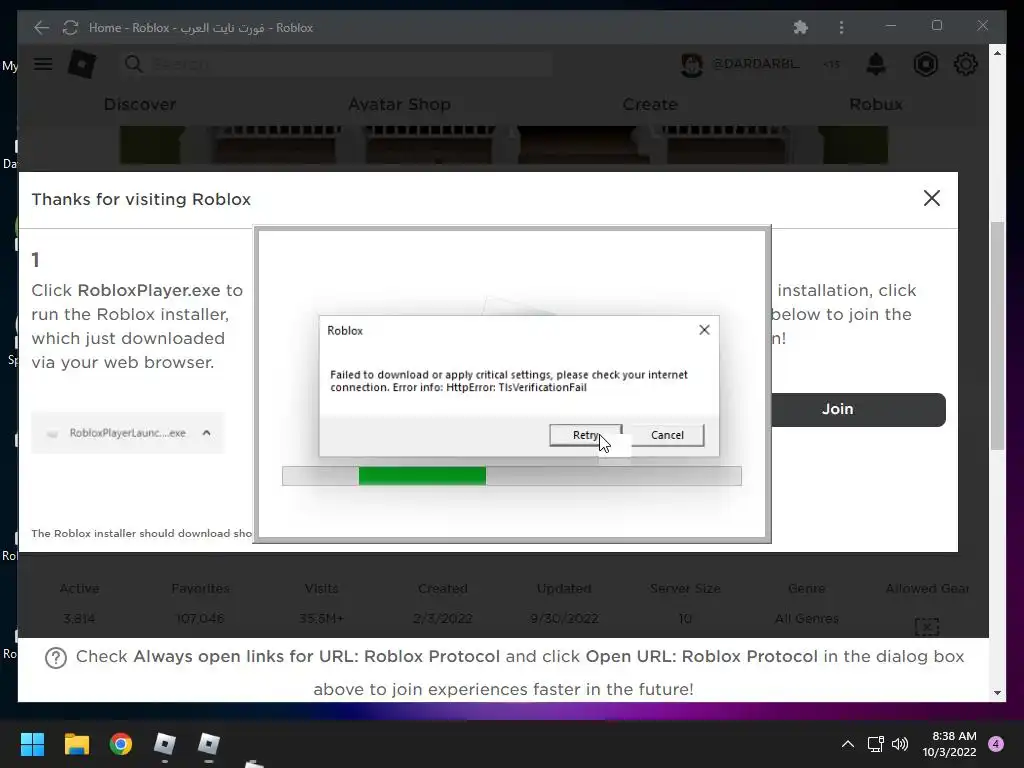Open Google Chrome from the taskbar
Image resolution: width=1024 pixels, height=768 pixels.
(121, 744)
